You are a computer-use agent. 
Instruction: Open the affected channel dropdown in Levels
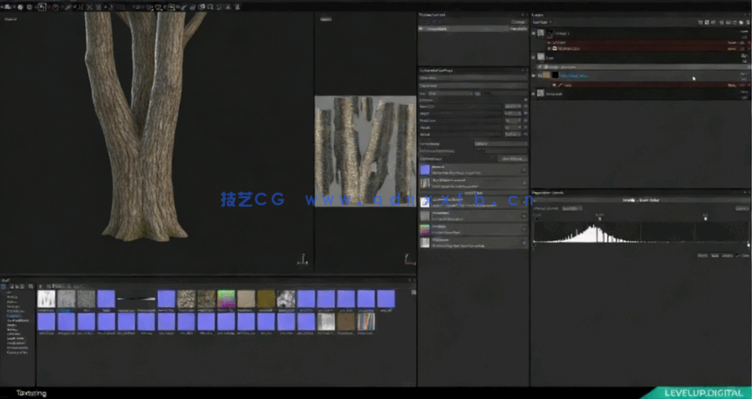572,208
